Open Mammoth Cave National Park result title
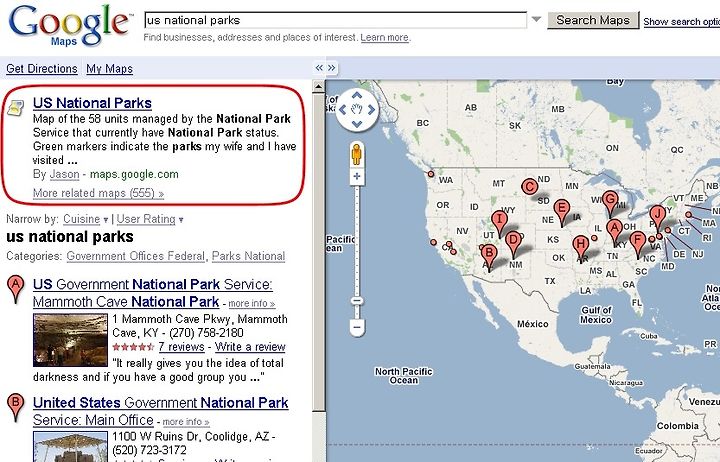 [152, 293]
